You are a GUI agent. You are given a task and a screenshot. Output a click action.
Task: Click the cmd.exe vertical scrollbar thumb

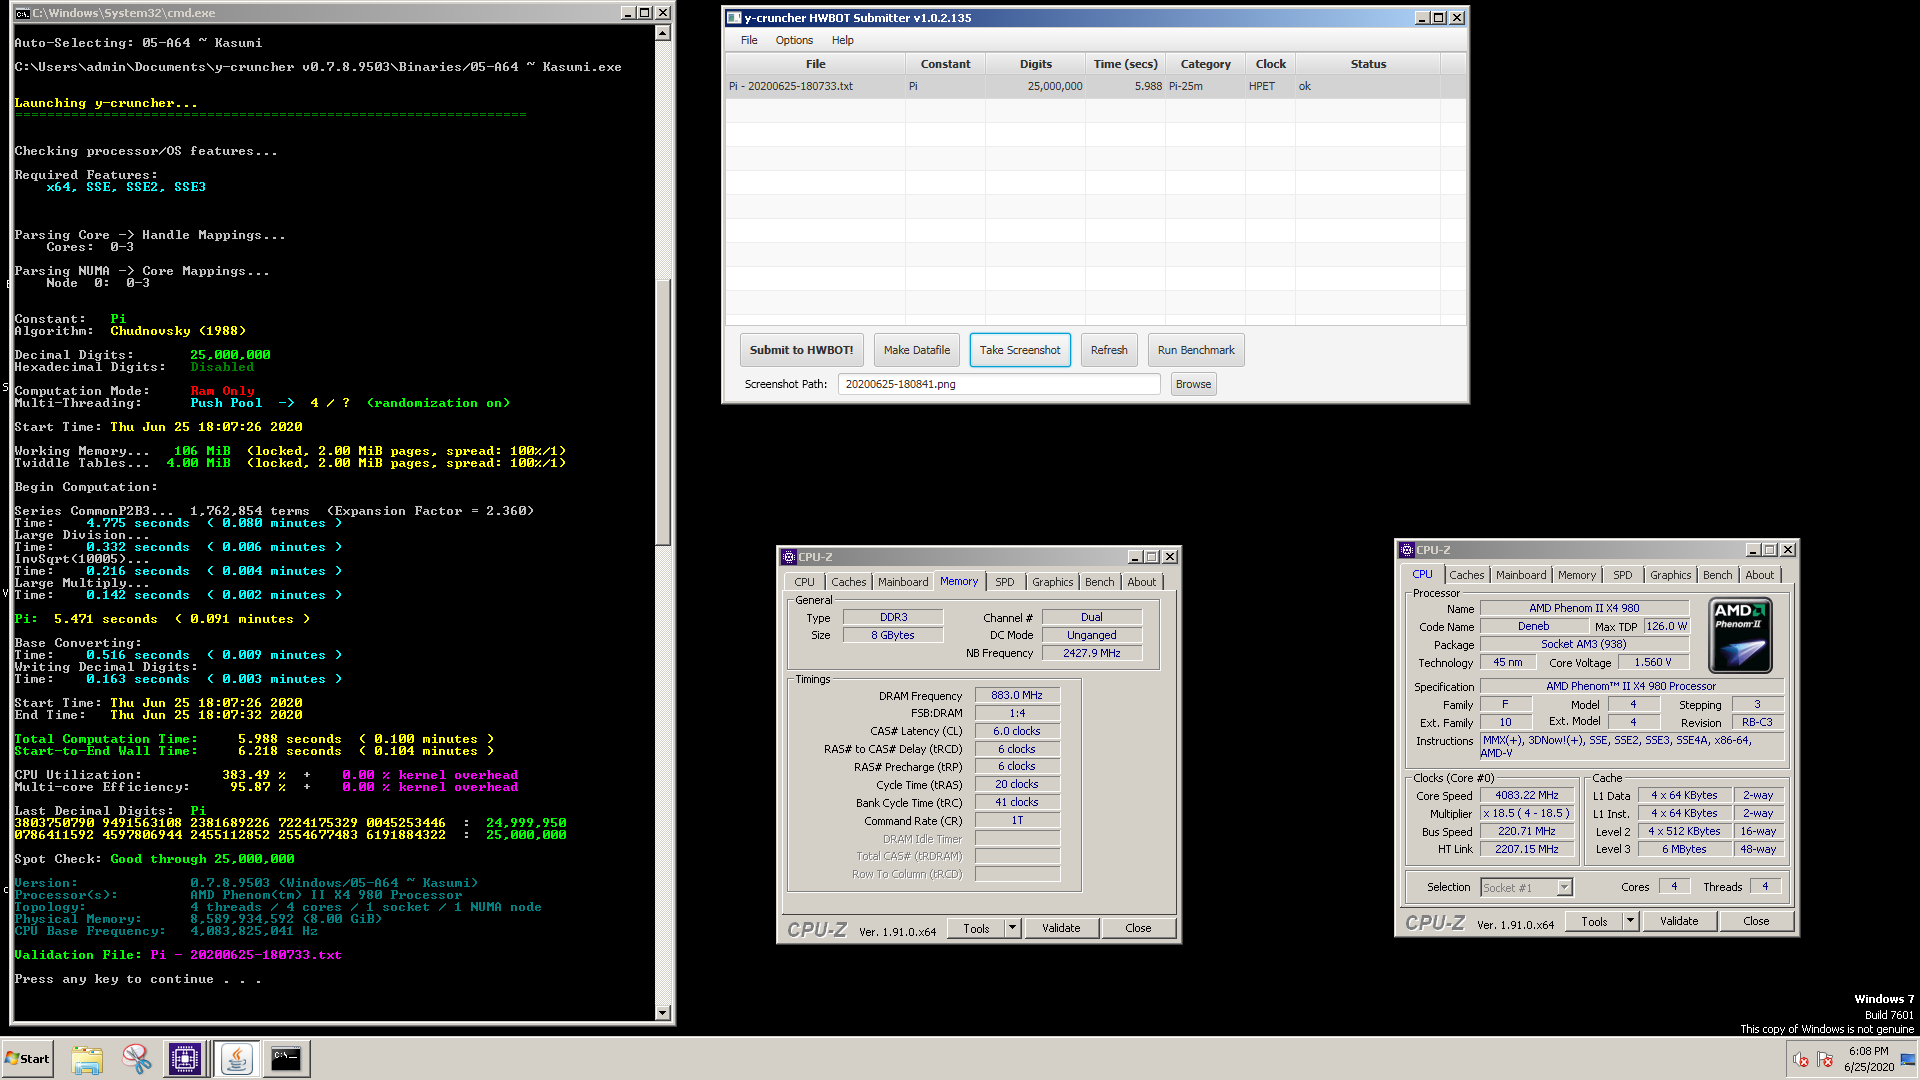(662, 411)
